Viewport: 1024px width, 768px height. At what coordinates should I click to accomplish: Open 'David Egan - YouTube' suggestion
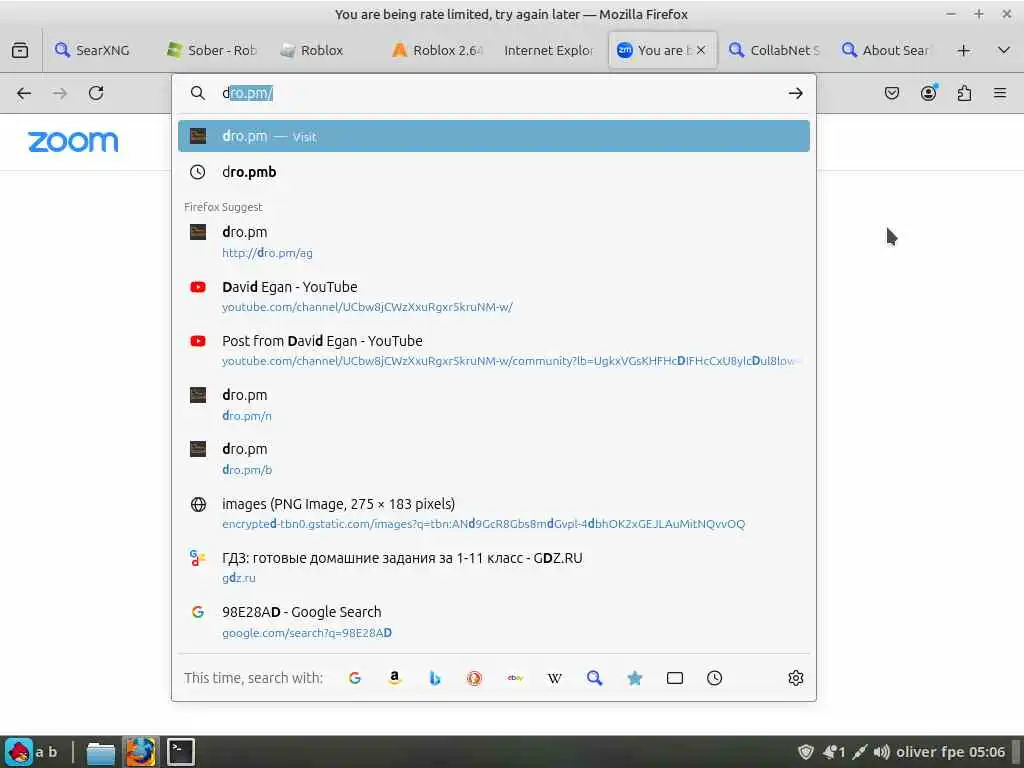click(494, 296)
